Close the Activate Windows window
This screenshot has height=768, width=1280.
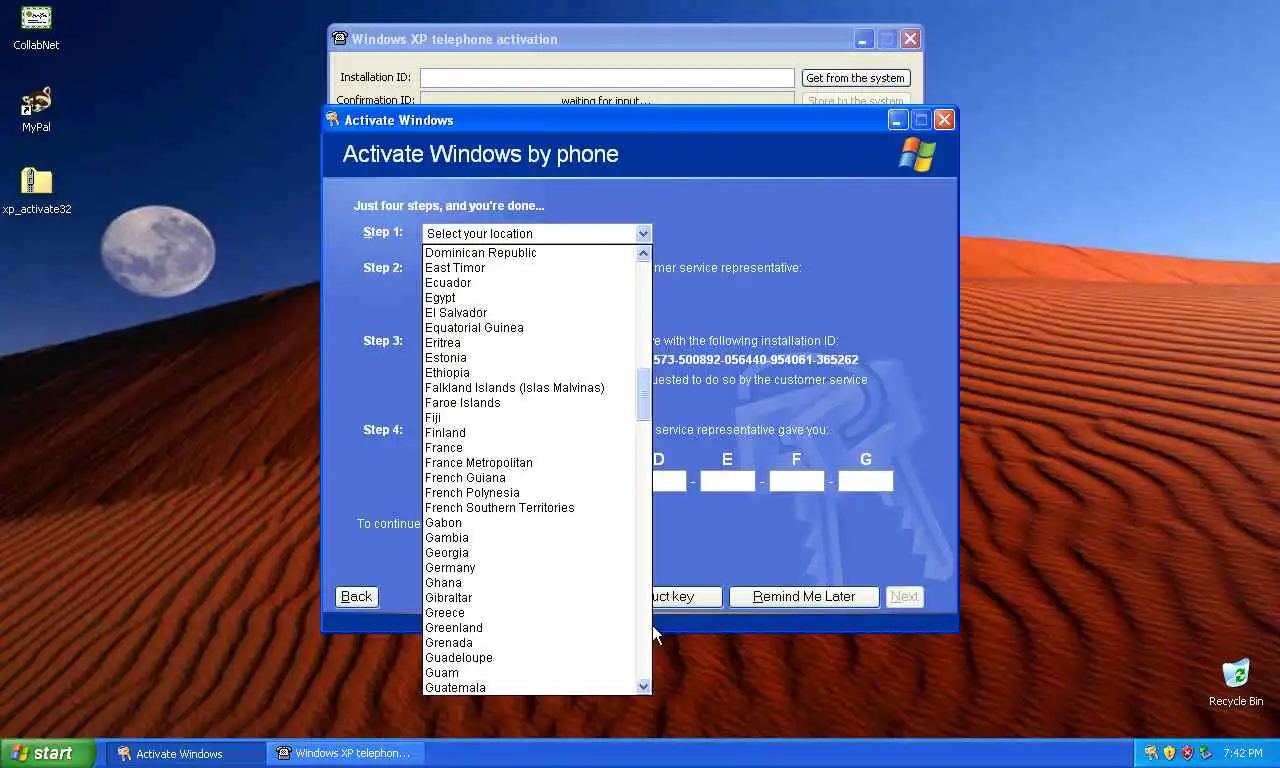coord(944,120)
